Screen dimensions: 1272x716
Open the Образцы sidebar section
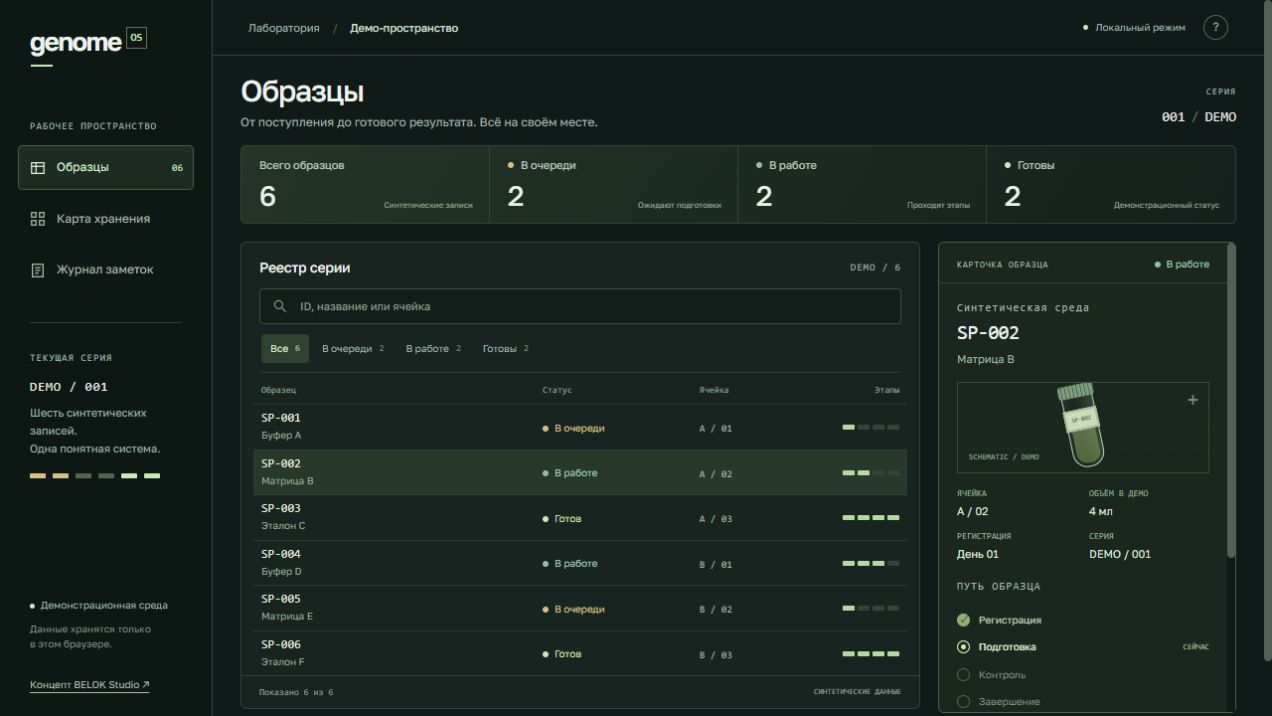(x=106, y=168)
